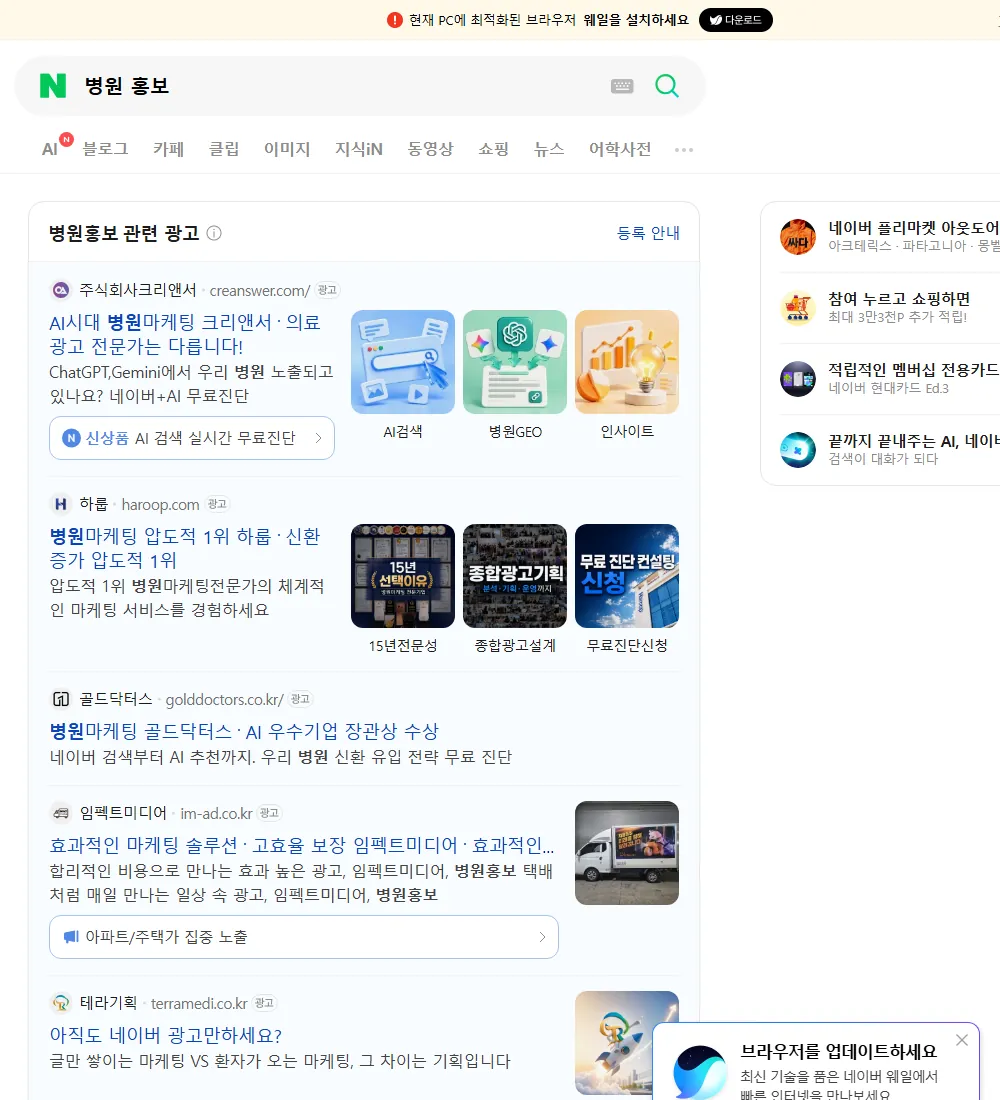Switch to the 지식iN tab
The image size is (1000, 1100).
[359, 149]
